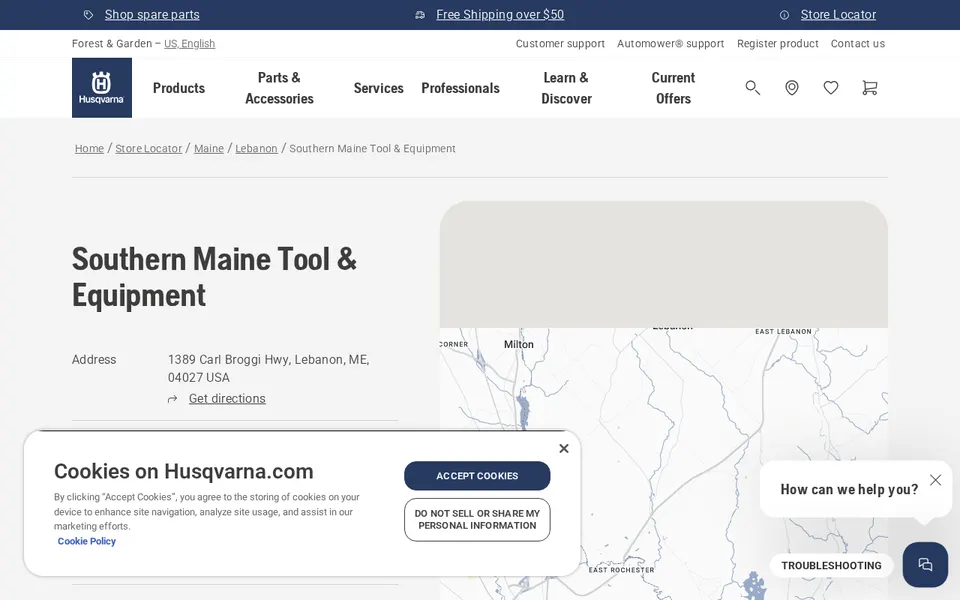Click the Shop spare parts link
The image size is (960, 600).
coord(152,15)
